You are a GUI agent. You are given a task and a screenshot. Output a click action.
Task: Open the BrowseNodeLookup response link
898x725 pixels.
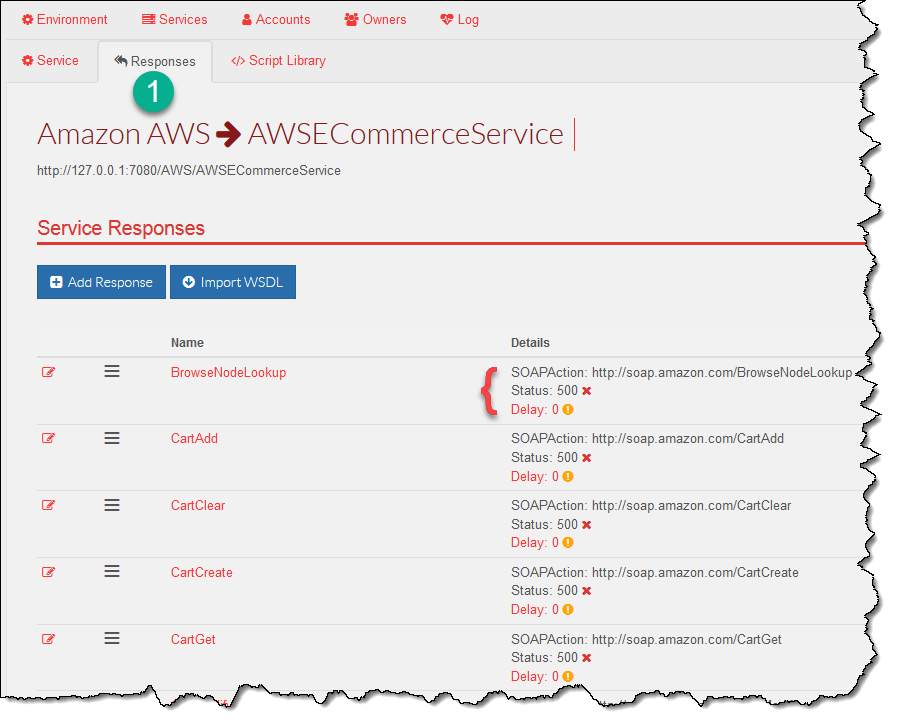[x=229, y=372]
